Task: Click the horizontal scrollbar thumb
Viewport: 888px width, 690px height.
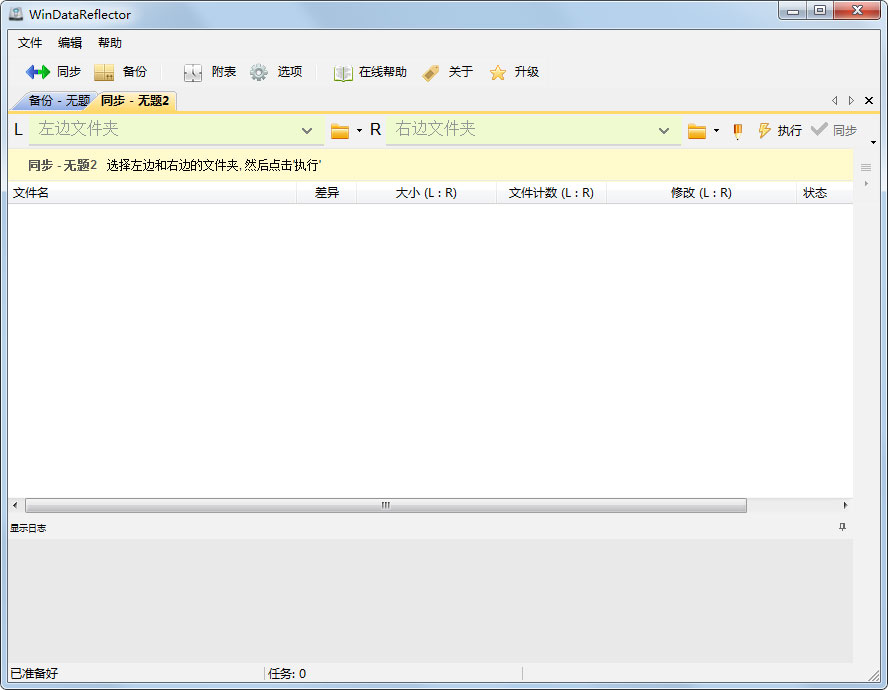Action: pos(386,505)
